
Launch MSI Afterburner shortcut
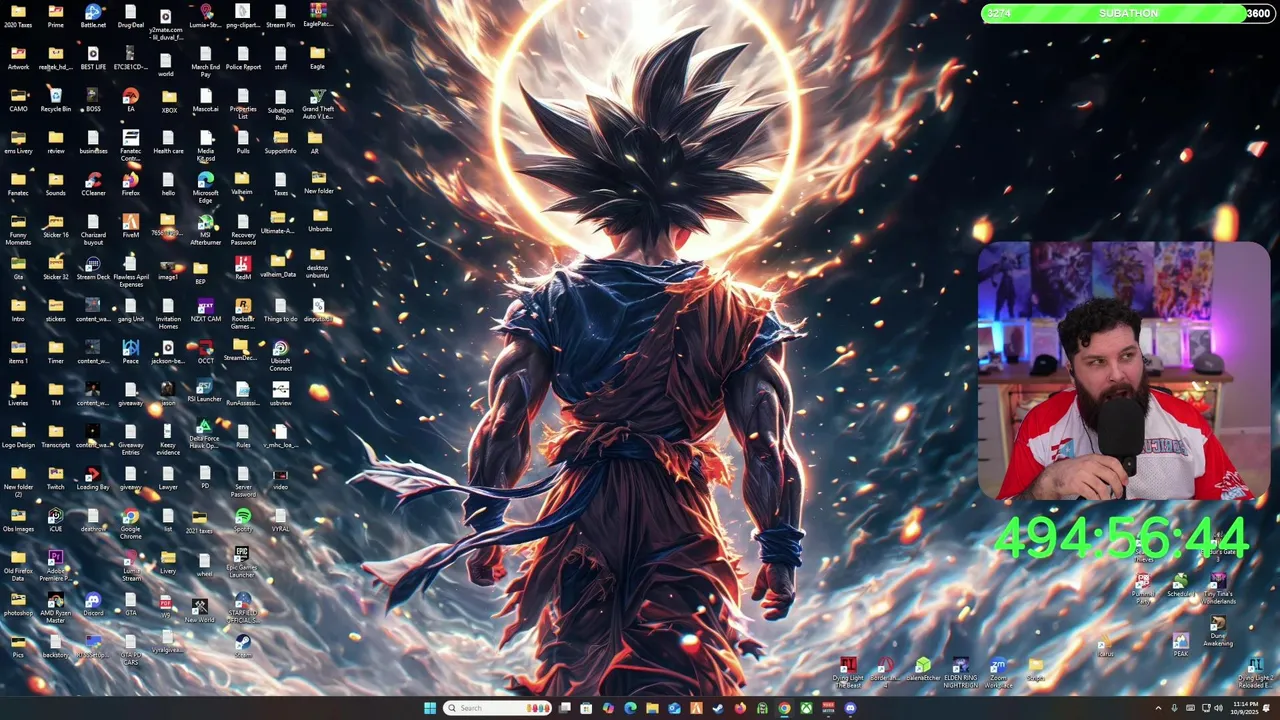(x=205, y=230)
